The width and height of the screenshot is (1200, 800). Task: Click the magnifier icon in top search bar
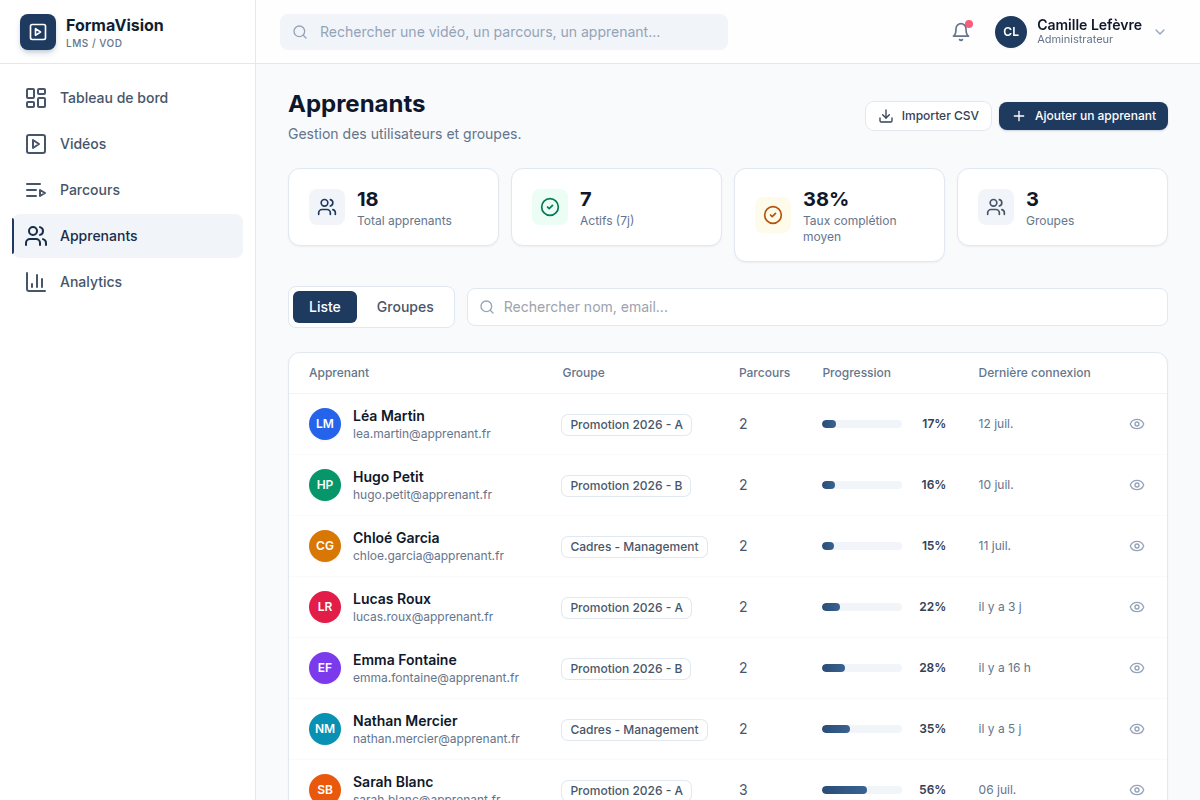click(300, 32)
